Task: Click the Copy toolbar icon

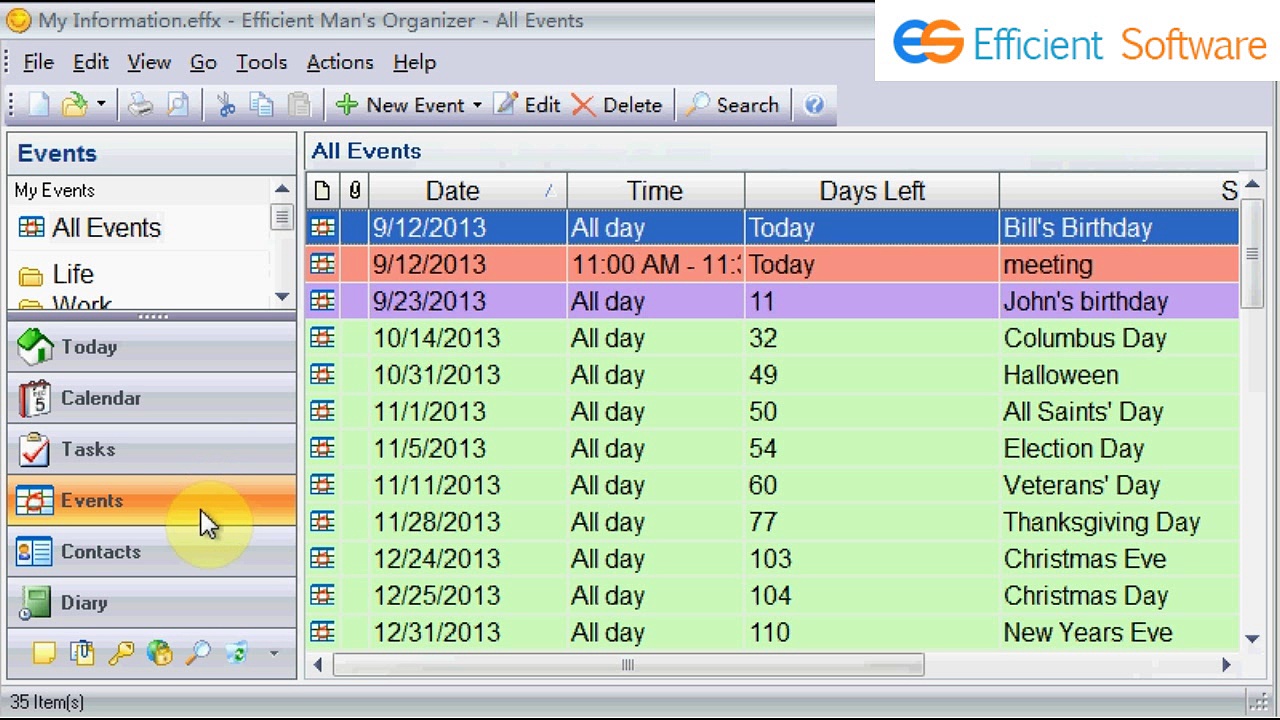Action: [x=262, y=105]
